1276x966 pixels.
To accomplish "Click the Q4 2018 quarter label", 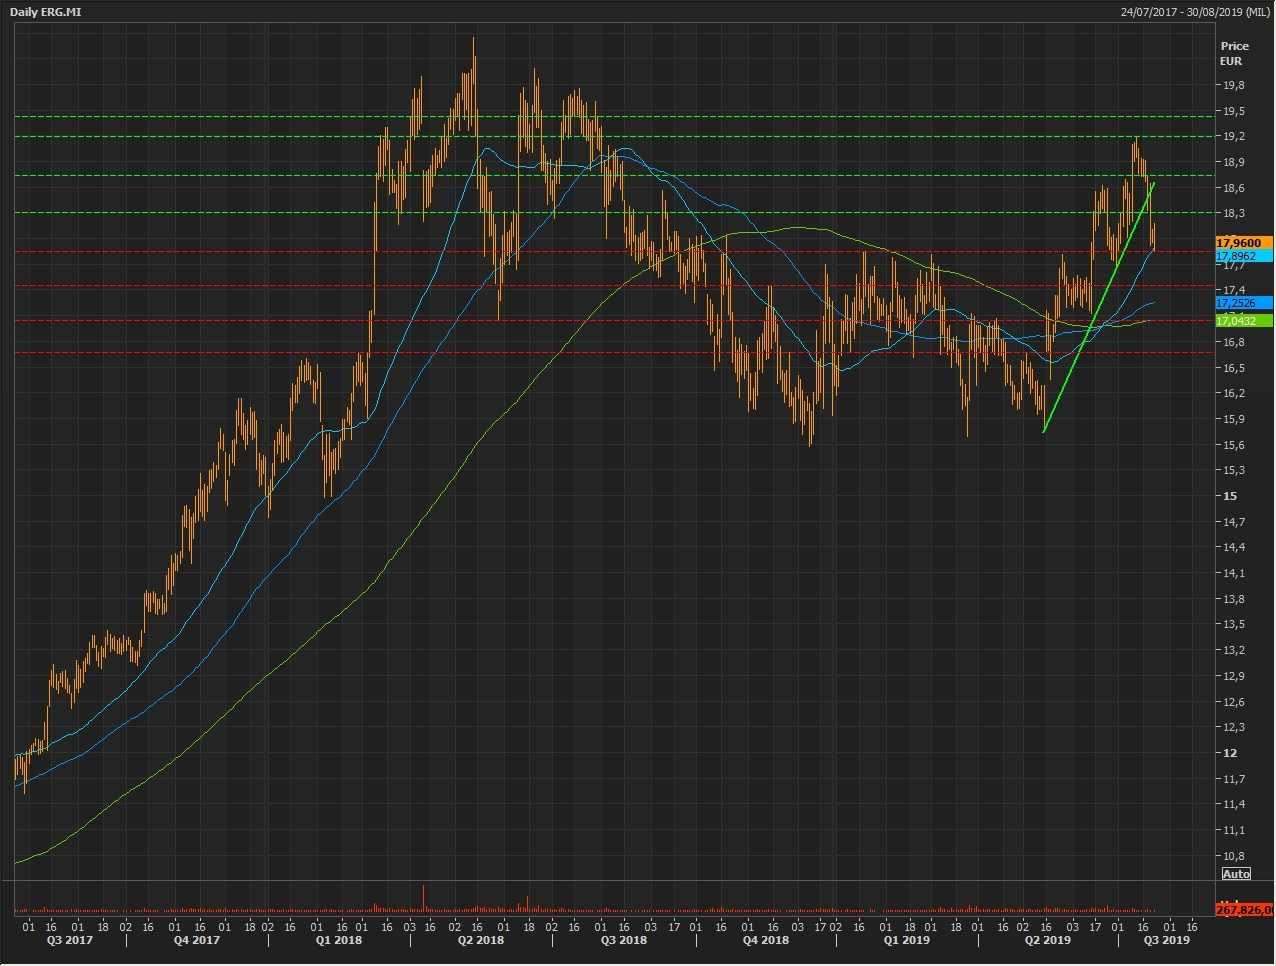I will tap(765, 940).
